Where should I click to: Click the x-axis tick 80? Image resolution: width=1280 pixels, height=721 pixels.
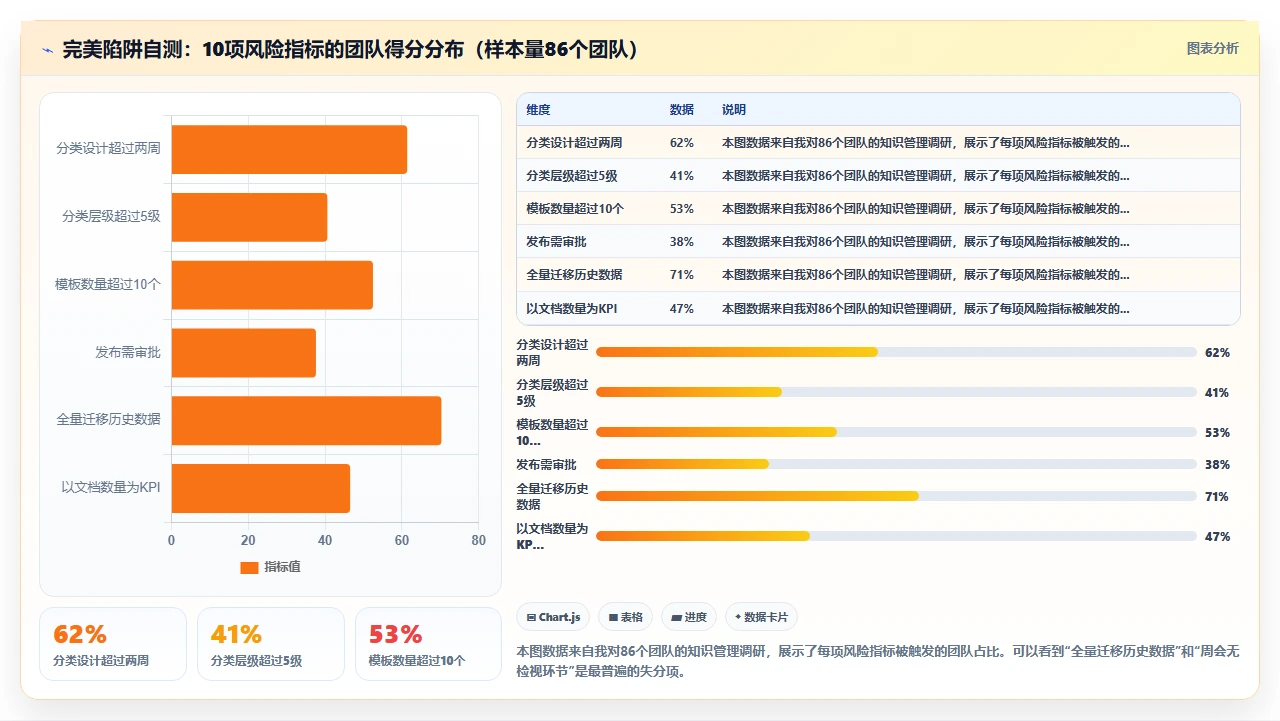click(x=478, y=540)
